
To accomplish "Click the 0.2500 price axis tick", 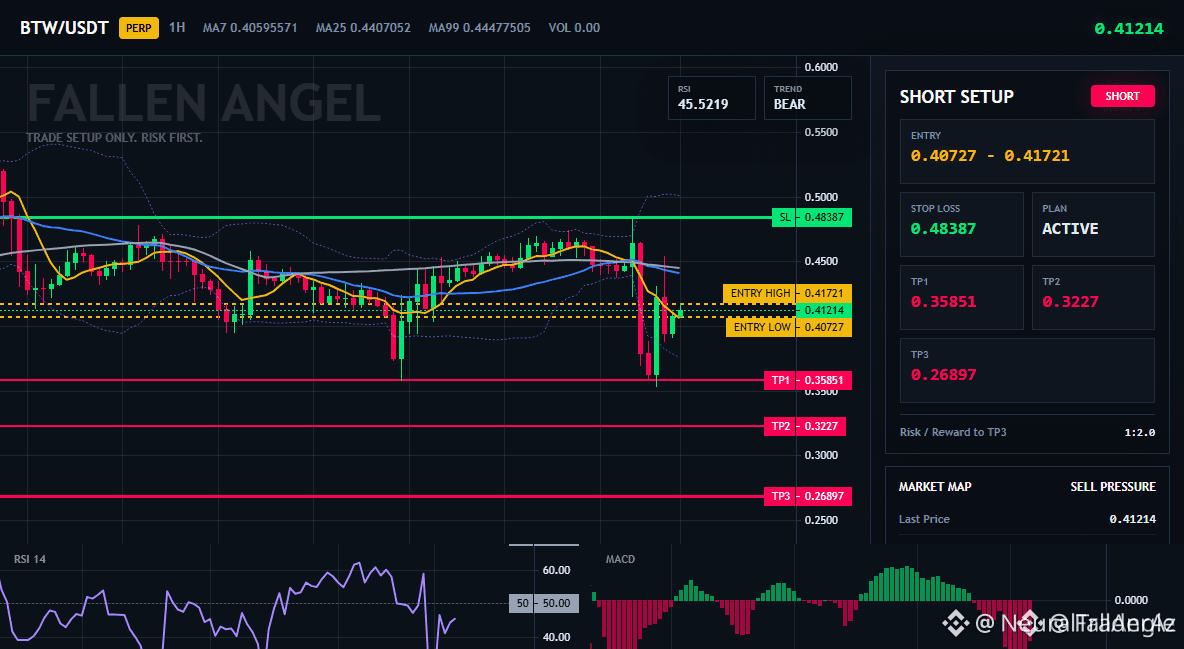I will (x=821, y=520).
